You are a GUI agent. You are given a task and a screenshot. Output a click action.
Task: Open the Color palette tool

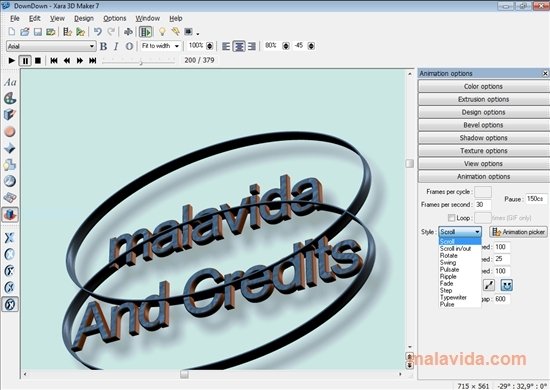coord(10,99)
